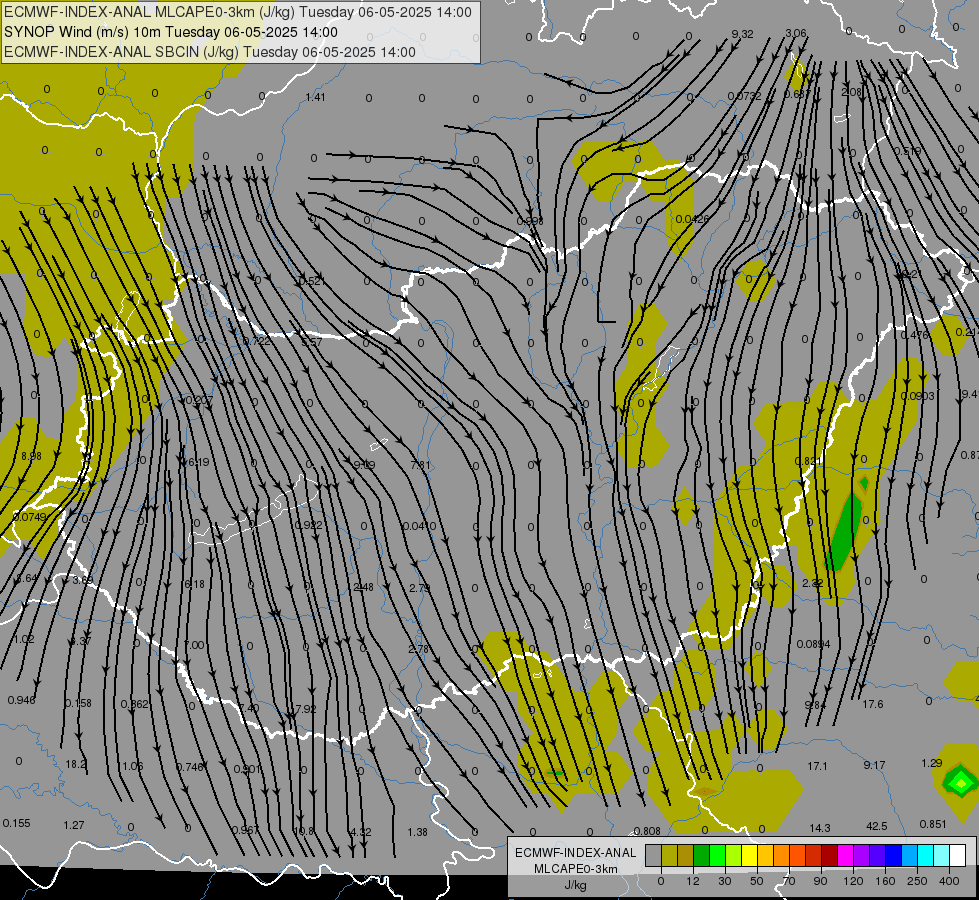
Task: Click the elongated dark green CAPE patch
Action: 844,532
